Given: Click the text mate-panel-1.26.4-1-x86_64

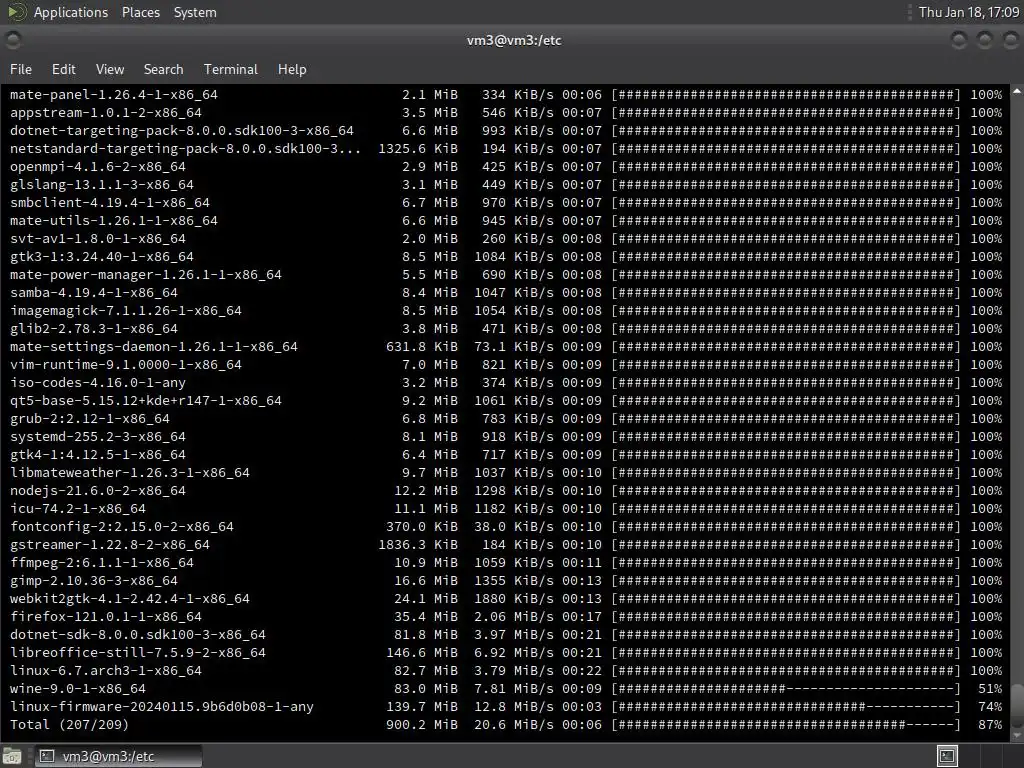Looking at the screenshot, I should (x=114, y=95).
